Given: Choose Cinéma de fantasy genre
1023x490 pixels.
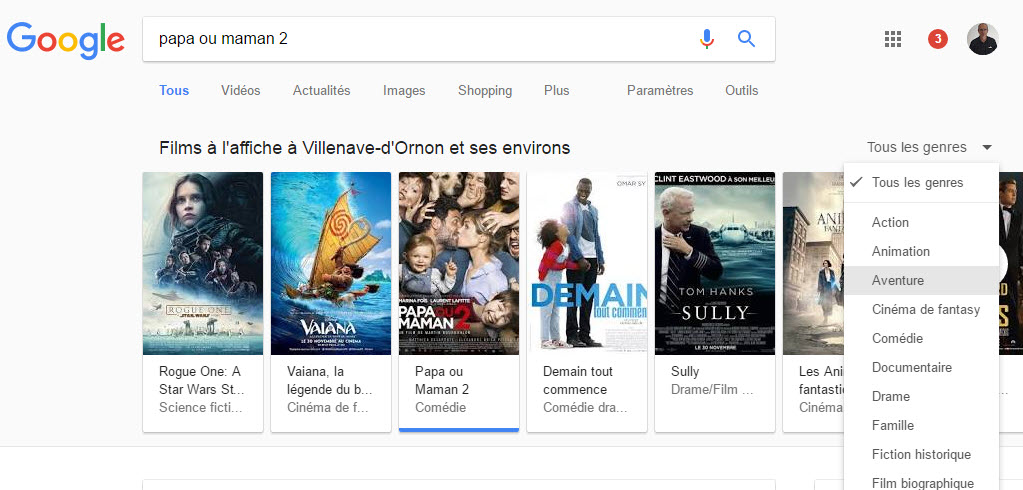Looking at the screenshot, I should tap(921, 309).
